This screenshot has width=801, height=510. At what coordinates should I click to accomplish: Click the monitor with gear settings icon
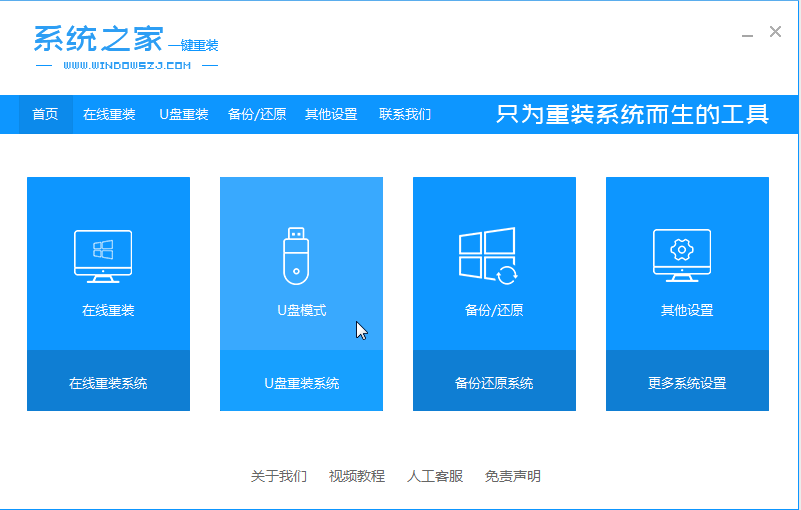pyautogui.click(x=682, y=256)
